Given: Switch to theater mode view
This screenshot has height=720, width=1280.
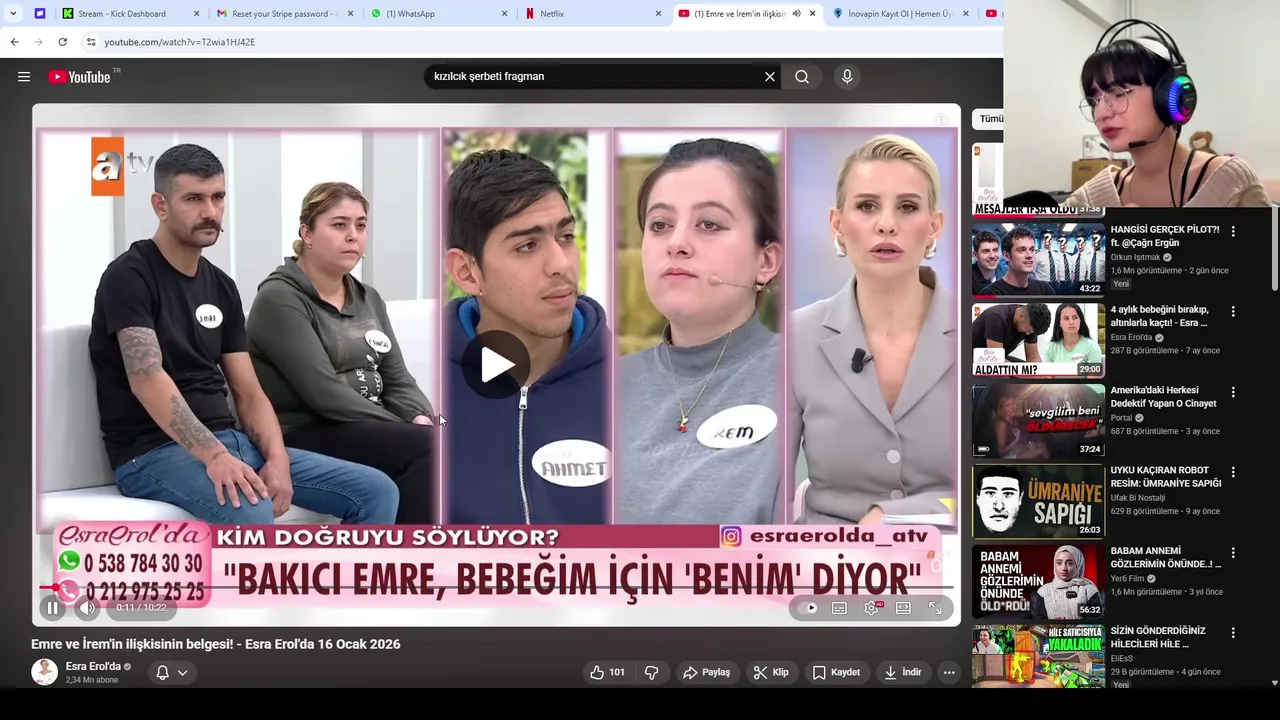Looking at the screenshot, I should click(x=904, y=608).
